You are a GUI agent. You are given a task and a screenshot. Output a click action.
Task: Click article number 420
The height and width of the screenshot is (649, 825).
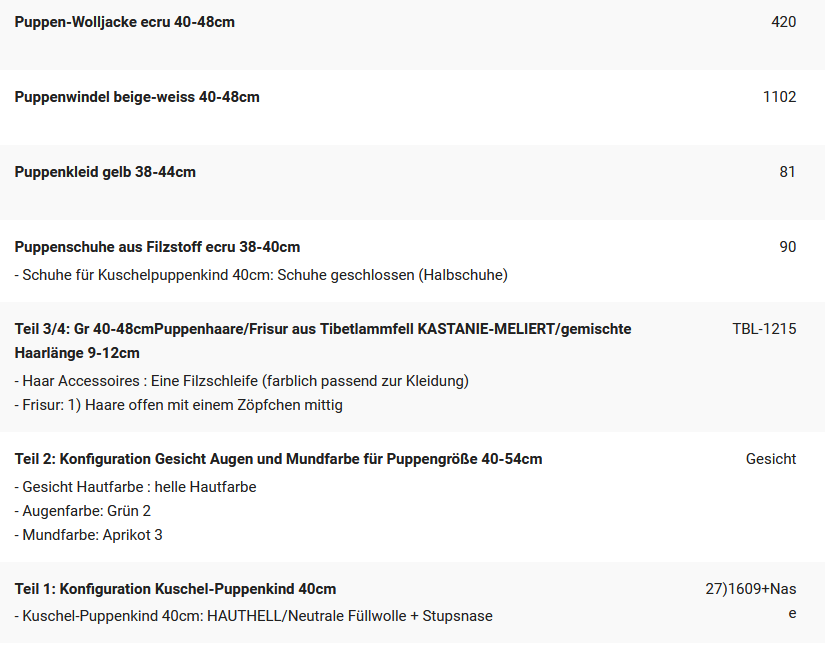(x=783, y=22)
